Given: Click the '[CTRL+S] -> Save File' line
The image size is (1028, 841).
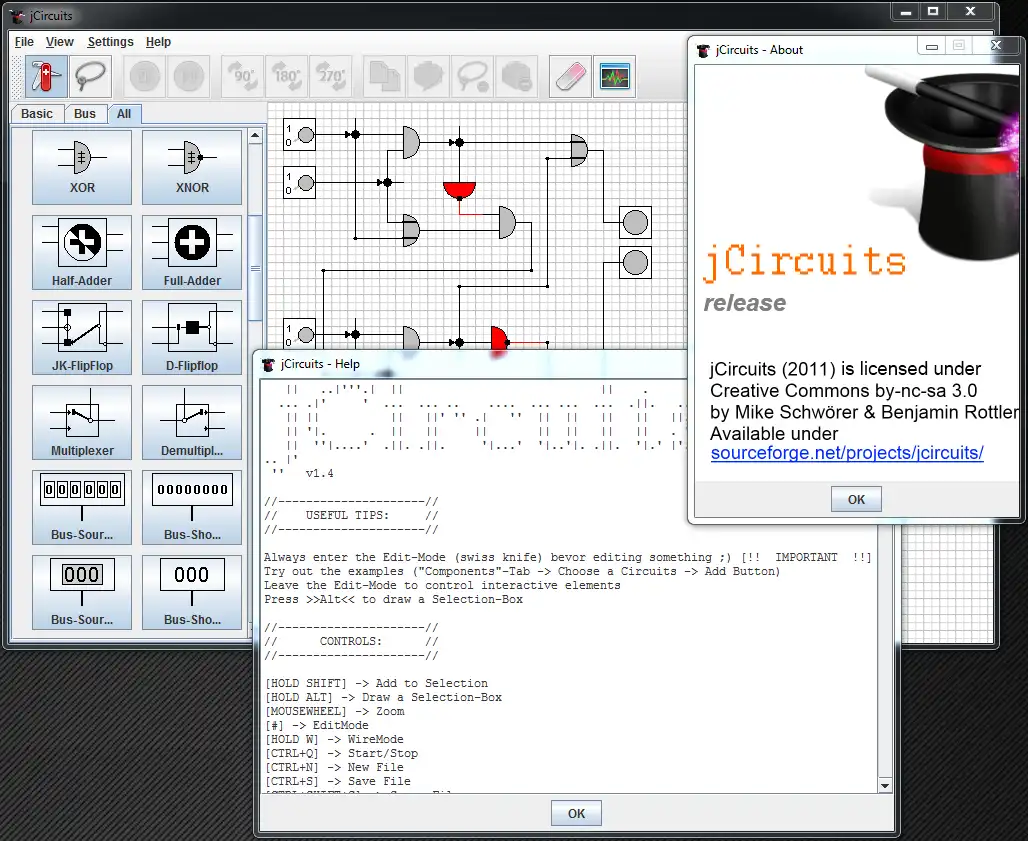Looking at the screenshot, I should (x=338, y=781).
